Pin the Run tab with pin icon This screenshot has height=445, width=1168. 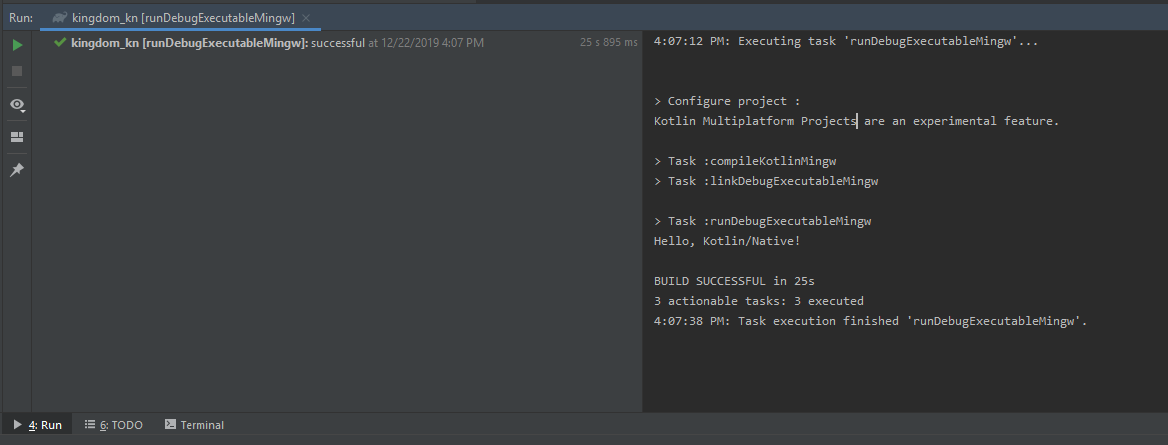(16, 170)
